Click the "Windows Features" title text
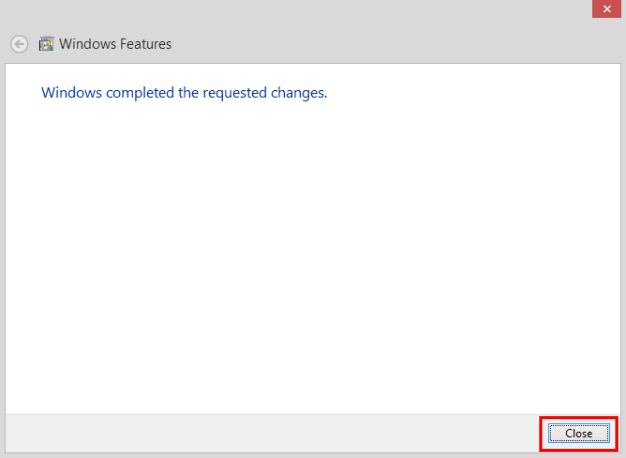The image size is (626, 458). tap(115, 44)
